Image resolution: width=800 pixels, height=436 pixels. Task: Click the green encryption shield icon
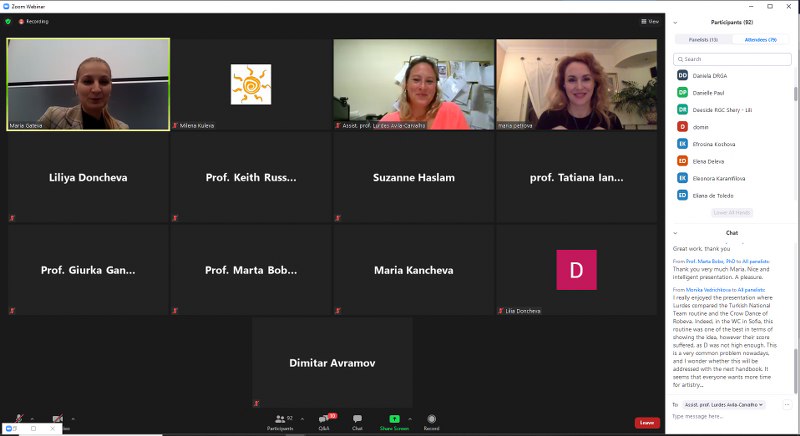pyautogui.click(x=8, y=21)
